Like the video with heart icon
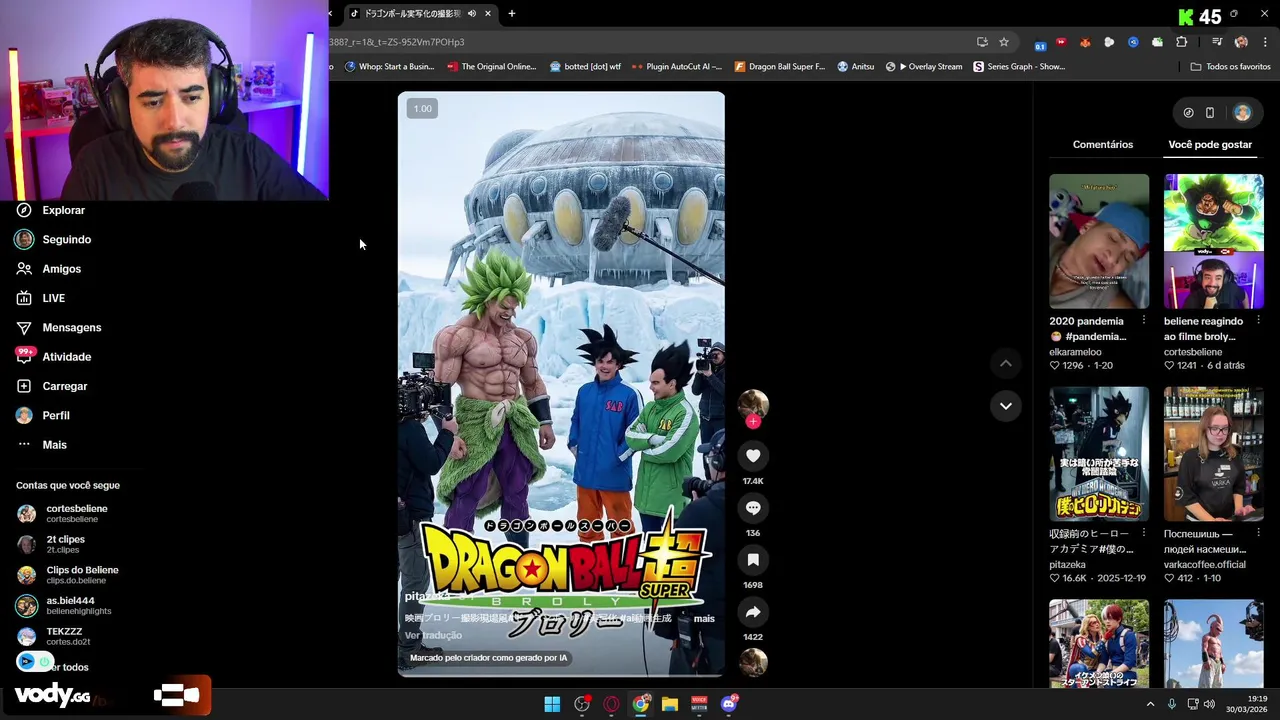The height and width of the screenshot is (720, 1280). coord(753,456)
